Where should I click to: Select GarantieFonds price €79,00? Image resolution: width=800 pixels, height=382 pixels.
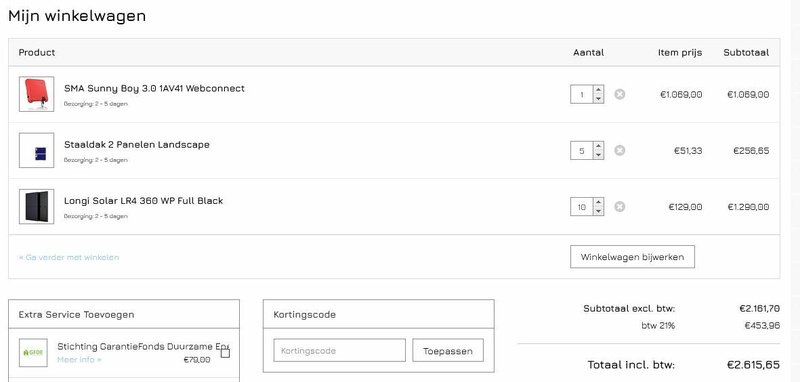click(196, 360)
